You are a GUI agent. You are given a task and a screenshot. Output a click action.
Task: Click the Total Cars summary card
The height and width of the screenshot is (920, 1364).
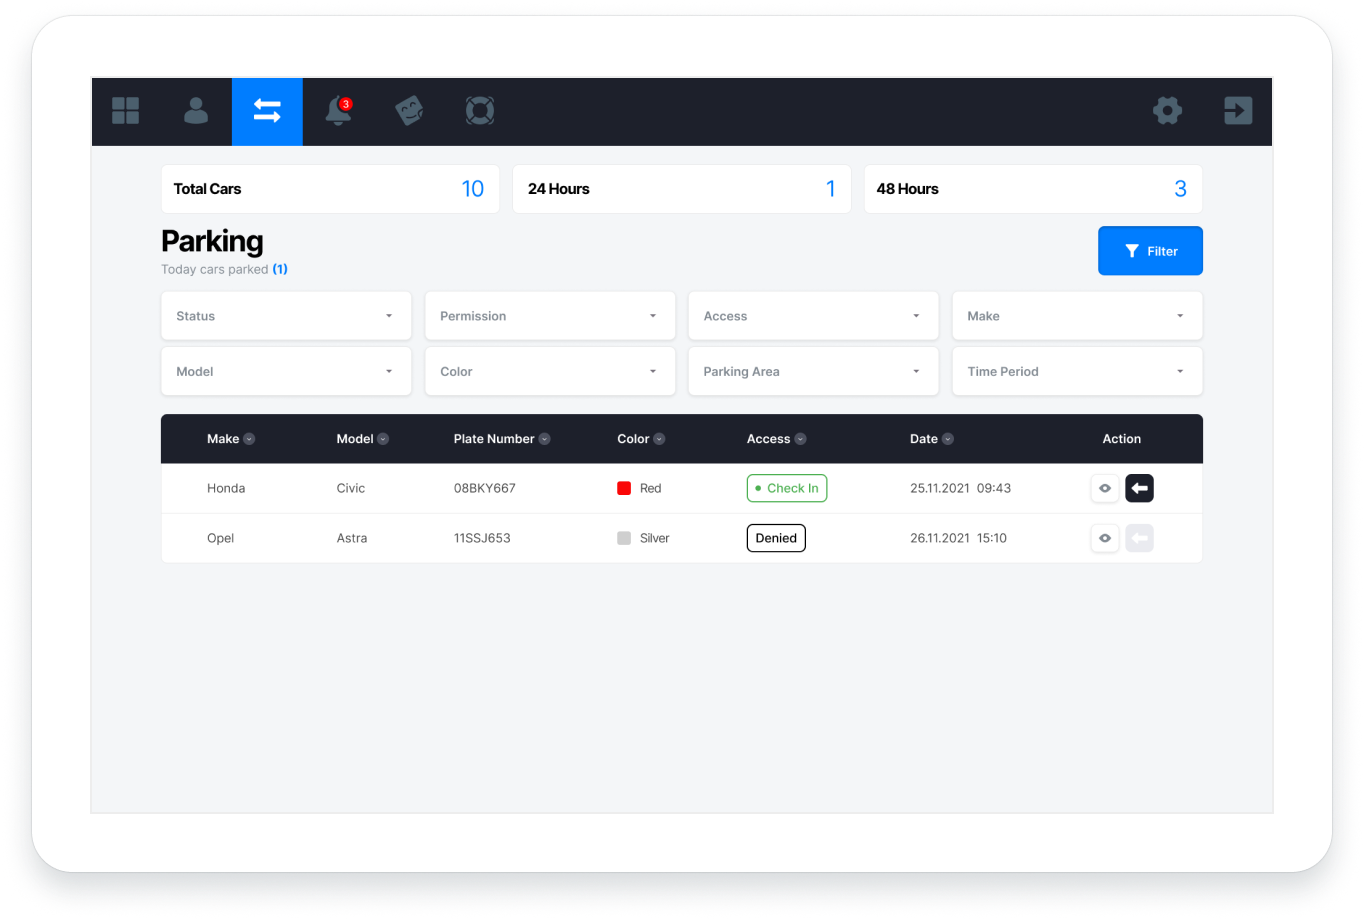(x=330, y=189)
